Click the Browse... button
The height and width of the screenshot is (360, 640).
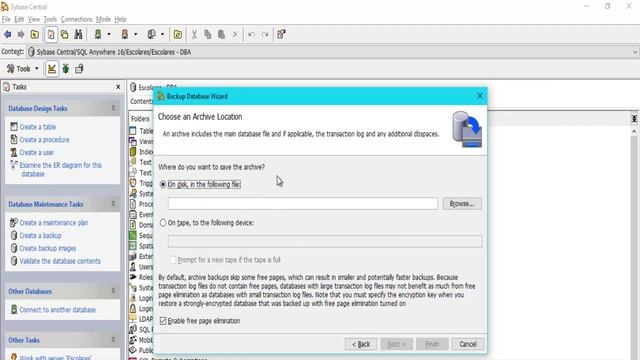(x=462, y=204)
